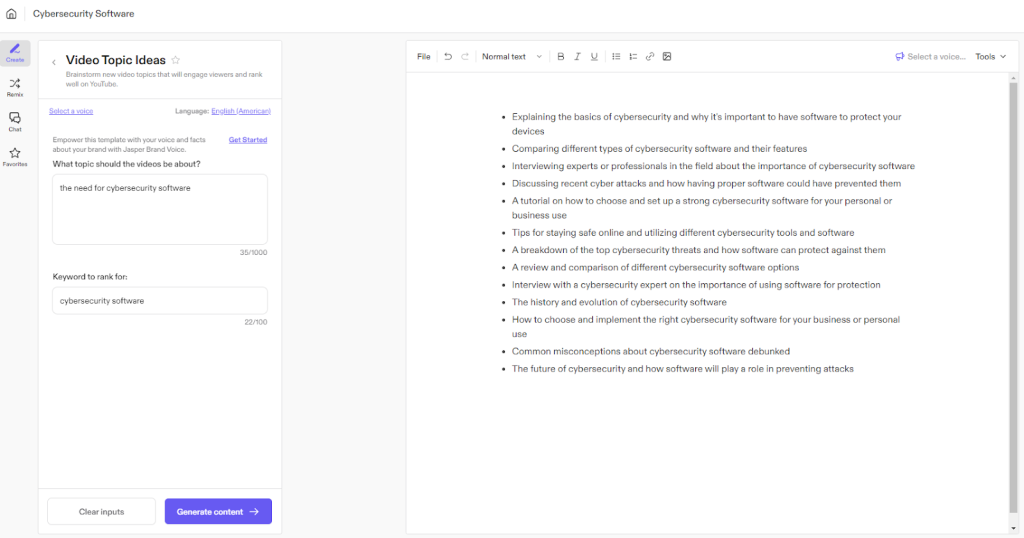Screen dimensions: 1024x538
Task: Insert a link from the toolbar
Action: (x=650, y=57)
